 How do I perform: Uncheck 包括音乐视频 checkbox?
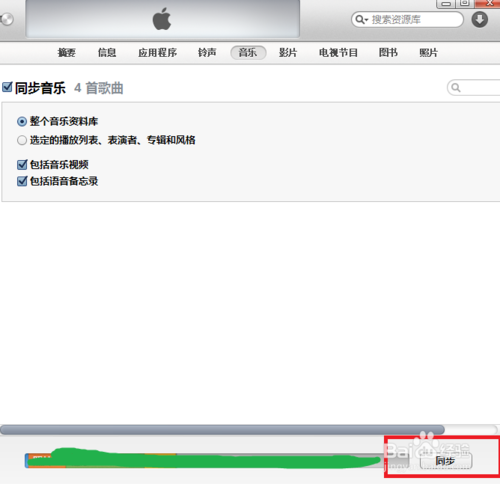coord(22,164)
